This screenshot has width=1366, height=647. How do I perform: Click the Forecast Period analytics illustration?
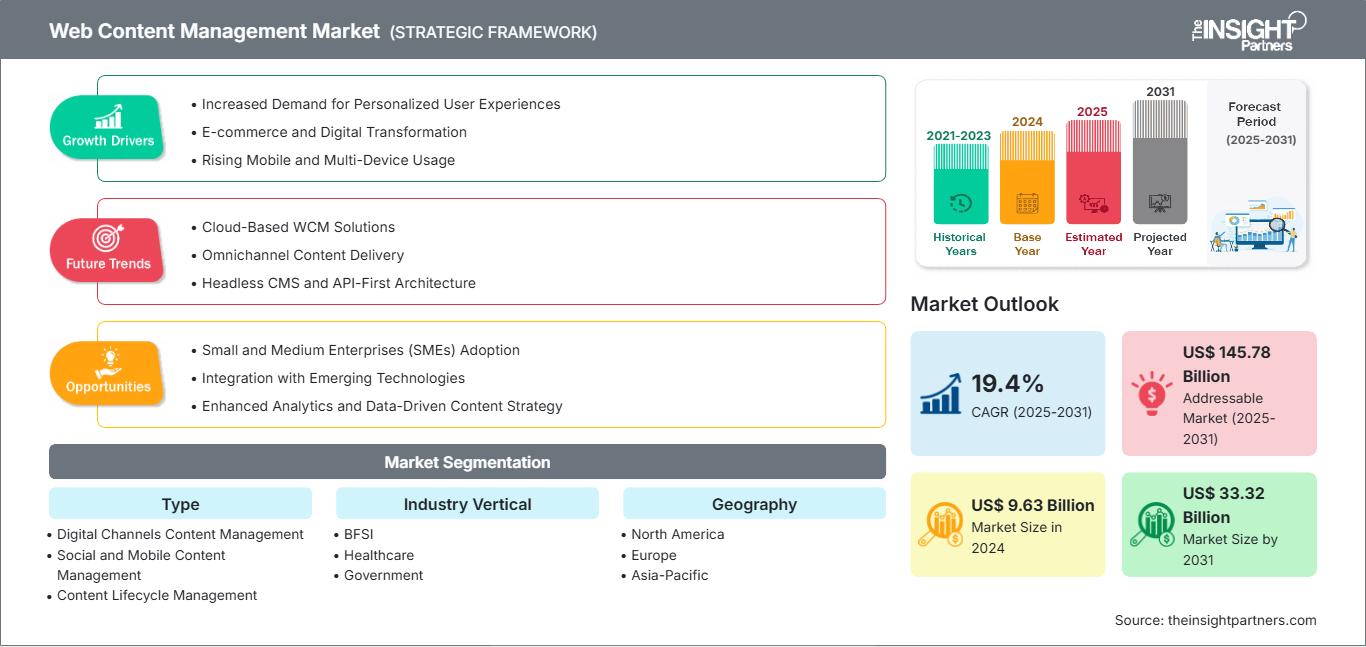pos(1254,227)
